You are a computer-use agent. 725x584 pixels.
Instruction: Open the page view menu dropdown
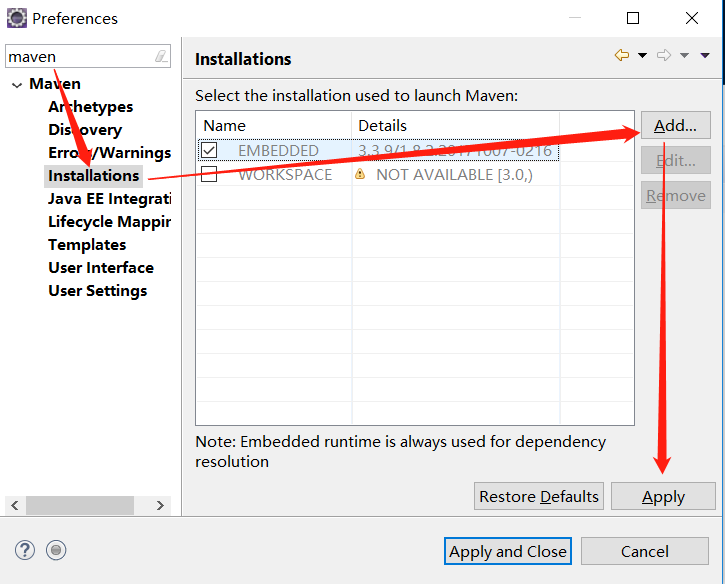click(x=705, y=55)
